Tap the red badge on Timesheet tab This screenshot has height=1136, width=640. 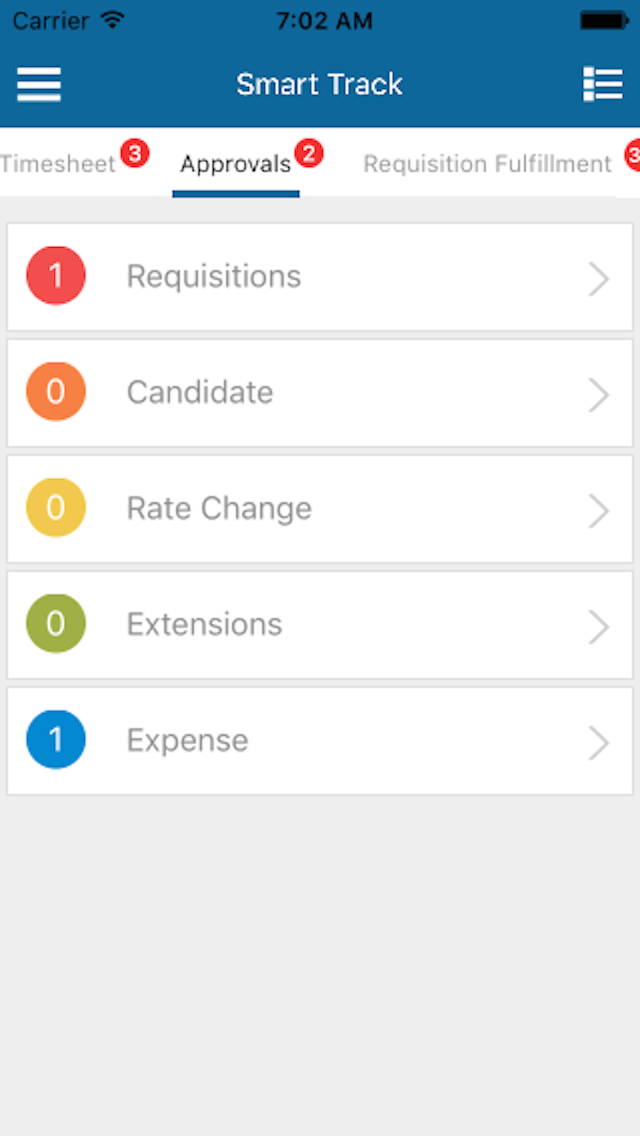(x=135, y=154)
